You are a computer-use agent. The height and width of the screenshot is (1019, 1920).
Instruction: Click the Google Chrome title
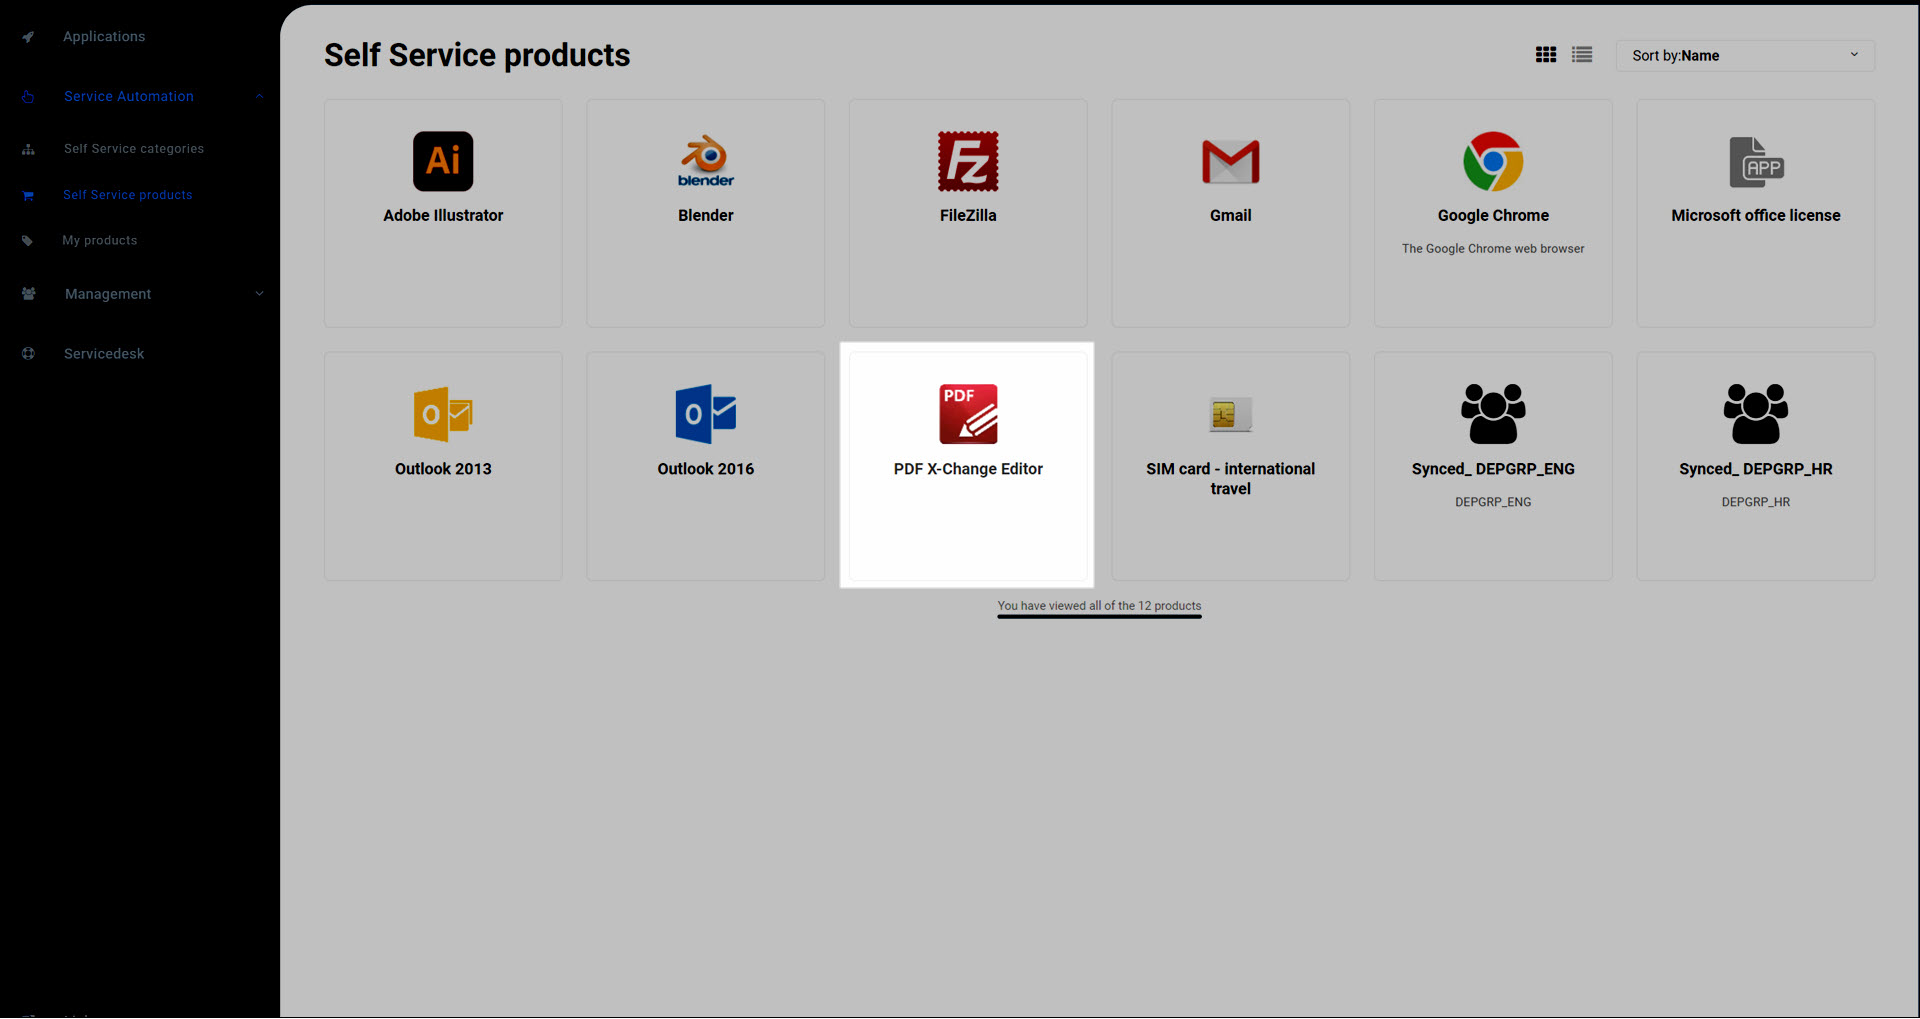coord(1493,216)
